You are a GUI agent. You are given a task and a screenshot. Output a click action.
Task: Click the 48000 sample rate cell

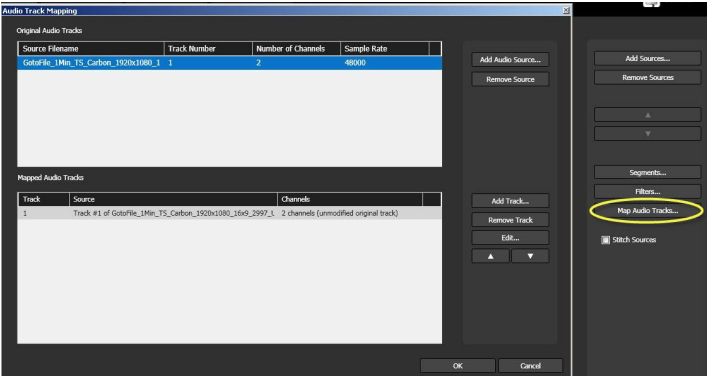(355, 63)
